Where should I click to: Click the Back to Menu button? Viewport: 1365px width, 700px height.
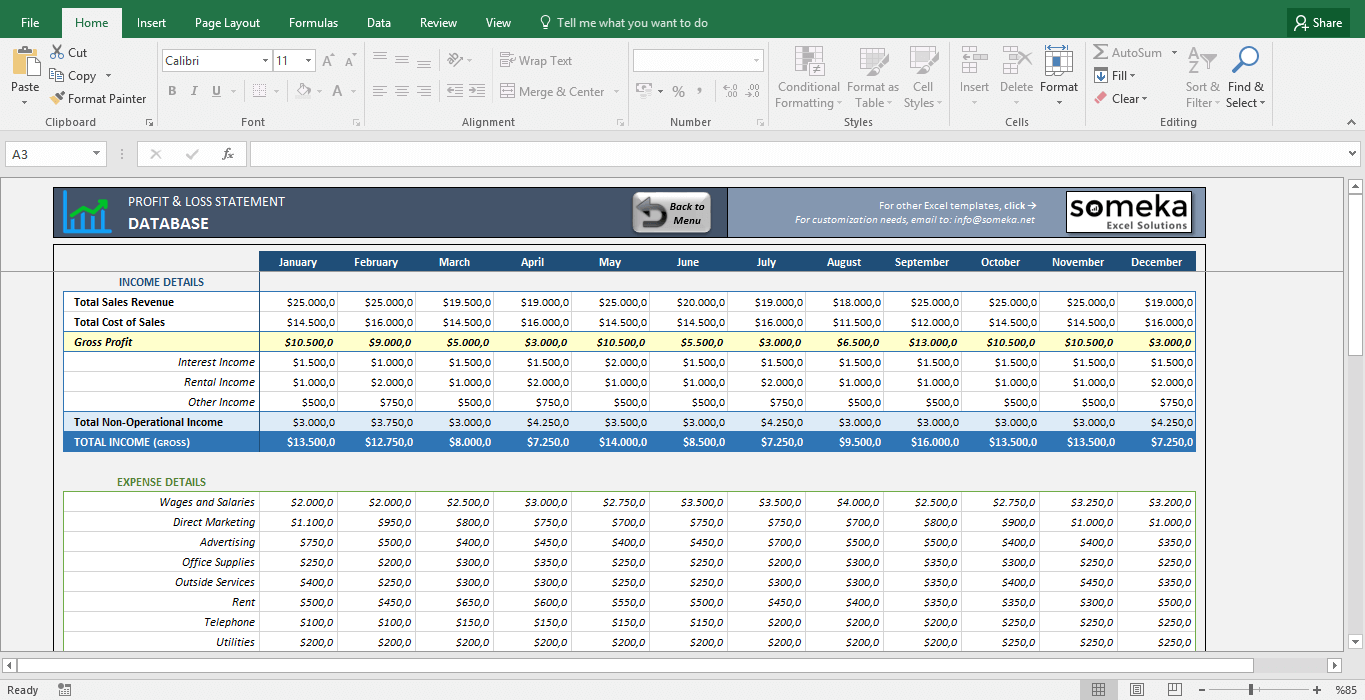(670, 212)
